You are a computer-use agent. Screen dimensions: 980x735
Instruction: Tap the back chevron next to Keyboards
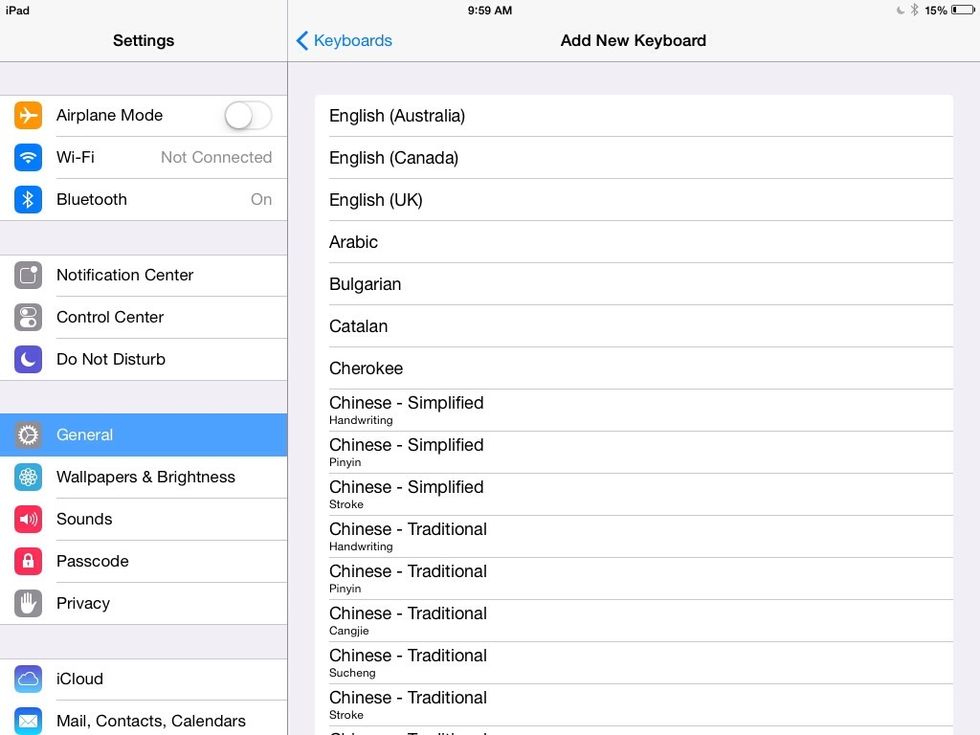pos(302,41)
